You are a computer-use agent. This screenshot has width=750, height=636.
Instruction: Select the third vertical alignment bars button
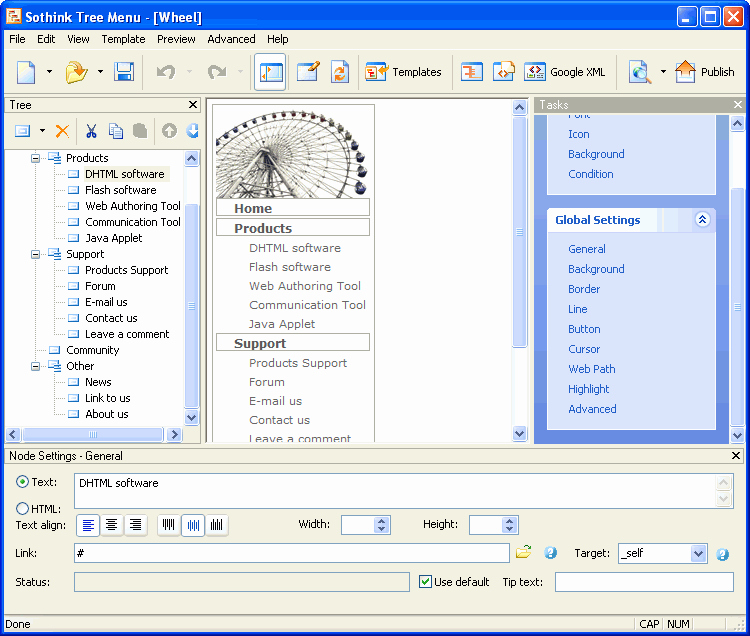(x=217, y=525)
